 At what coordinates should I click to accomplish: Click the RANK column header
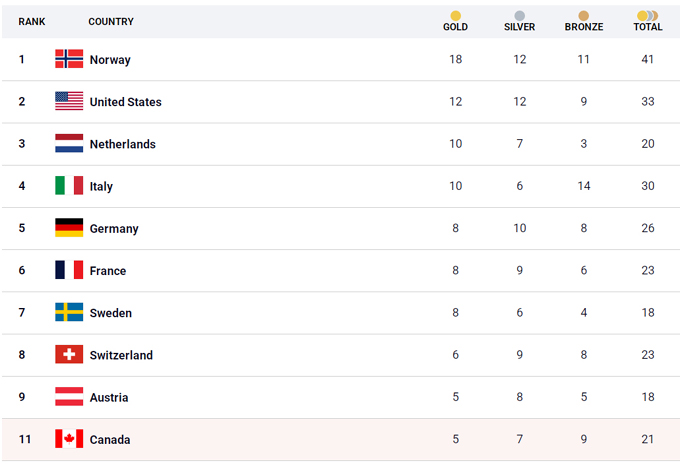32,22
